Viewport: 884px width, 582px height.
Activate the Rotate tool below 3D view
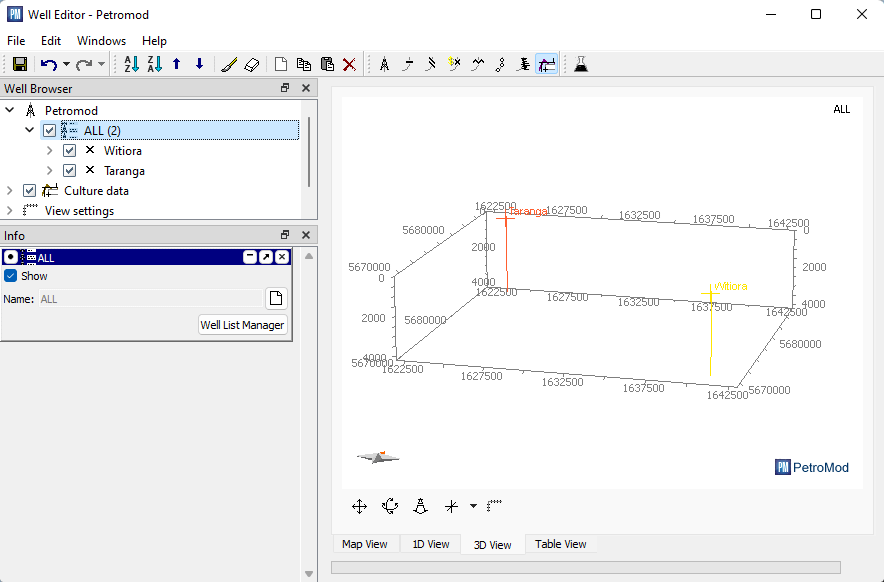pos(390,507)
